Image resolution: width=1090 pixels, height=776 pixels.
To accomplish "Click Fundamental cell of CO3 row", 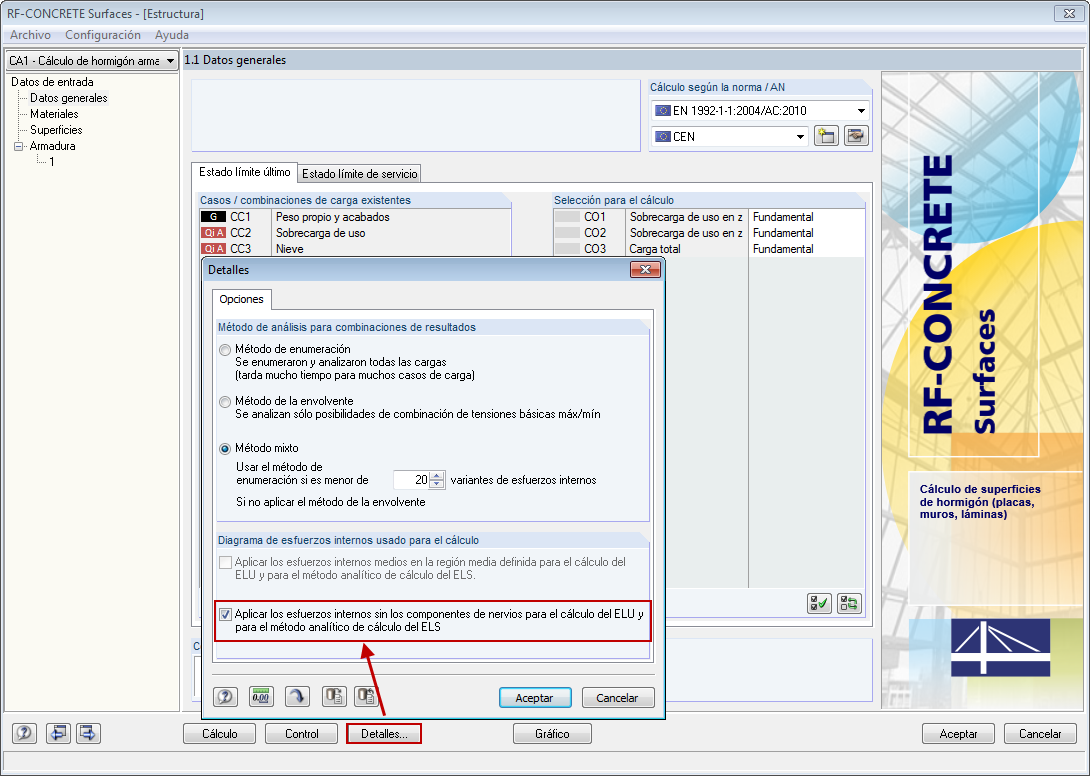I will click(806, 249).
